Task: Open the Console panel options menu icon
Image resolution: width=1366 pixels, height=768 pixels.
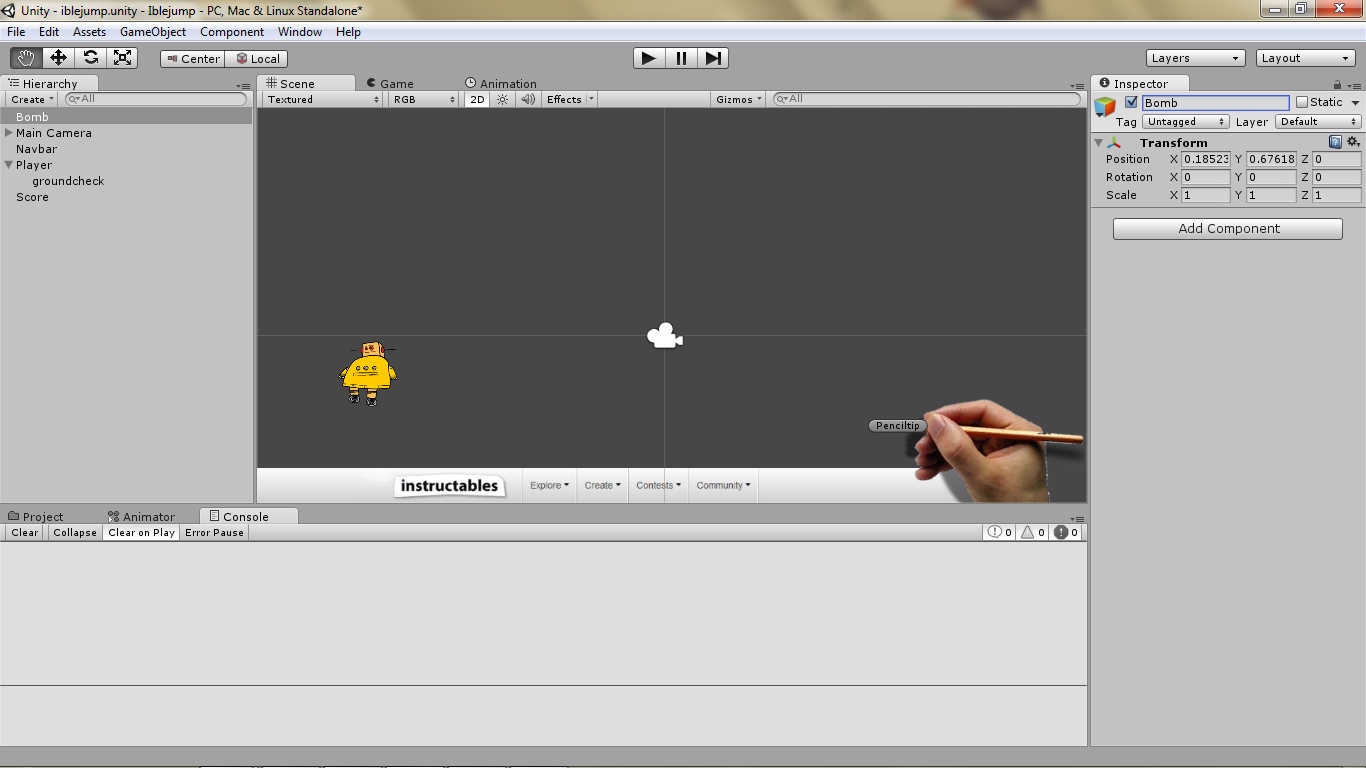Action: click(1077, 519)
